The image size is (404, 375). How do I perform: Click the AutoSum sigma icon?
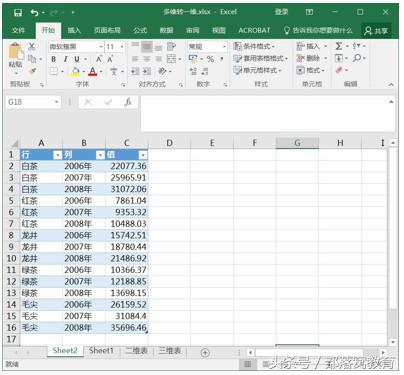pyautogui.click(x=339, y=46)
